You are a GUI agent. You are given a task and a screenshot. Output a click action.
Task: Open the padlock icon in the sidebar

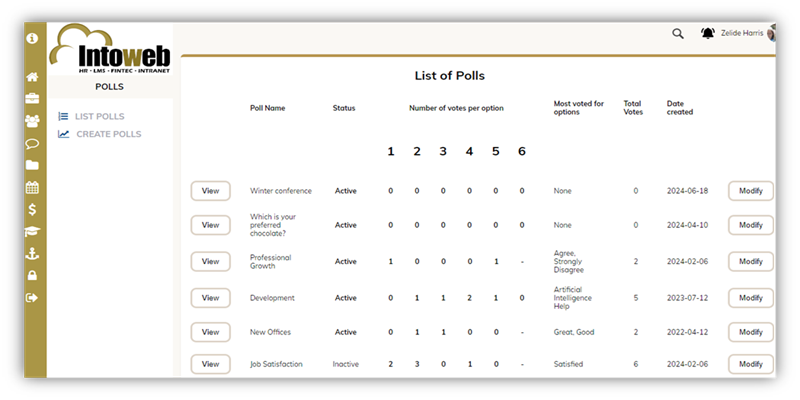pyautogui.click(x=32, y=276)
